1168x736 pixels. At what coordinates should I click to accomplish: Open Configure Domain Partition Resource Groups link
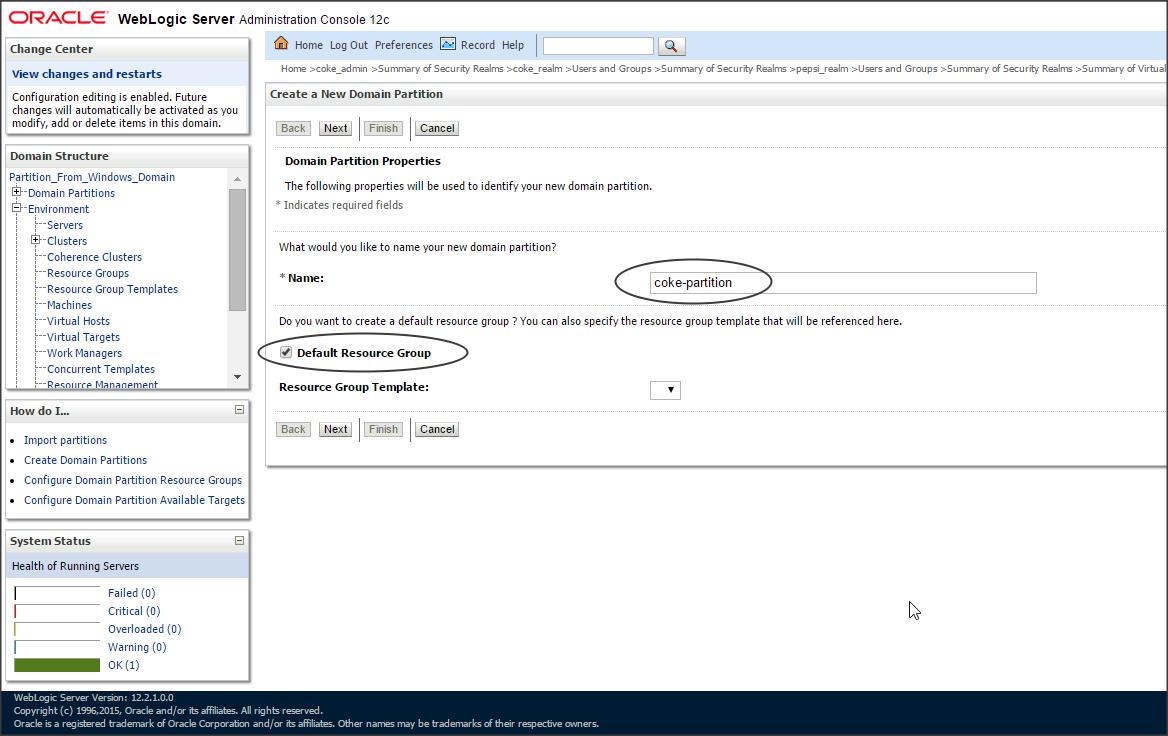[133, 480]
